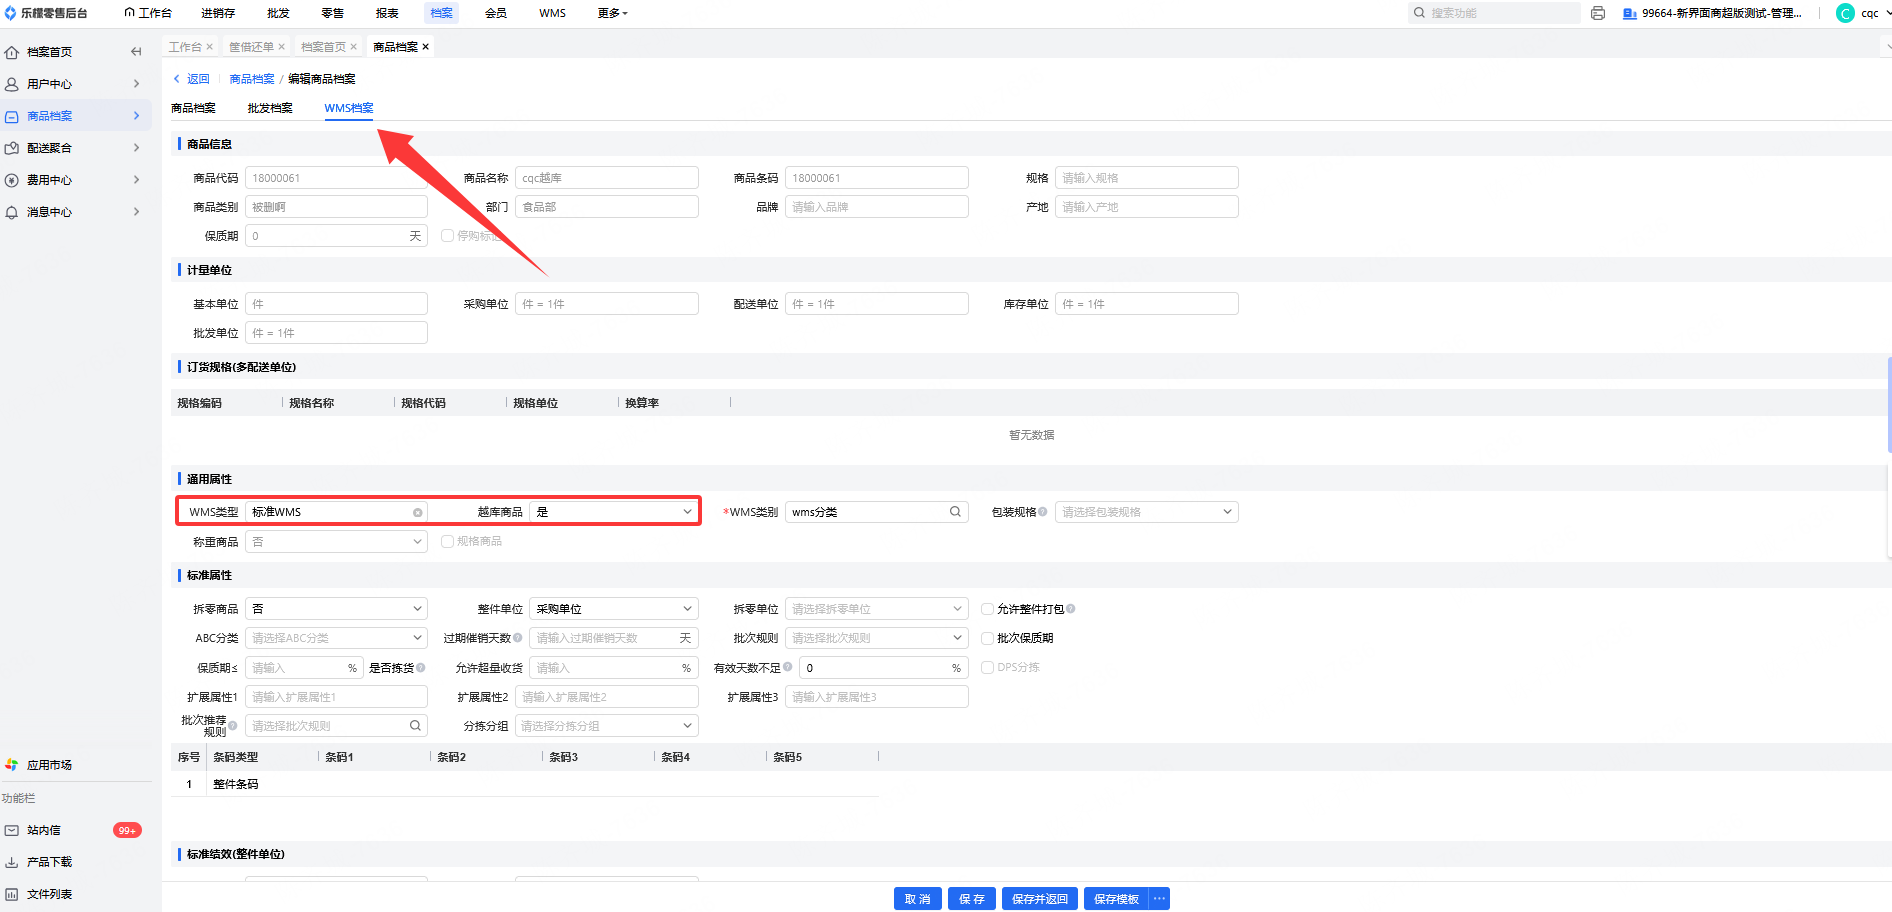Click help icon beside 有效天数不足
Image resolution: width=1892 pixels, height=912 pixels.
[x=788, y=667]
